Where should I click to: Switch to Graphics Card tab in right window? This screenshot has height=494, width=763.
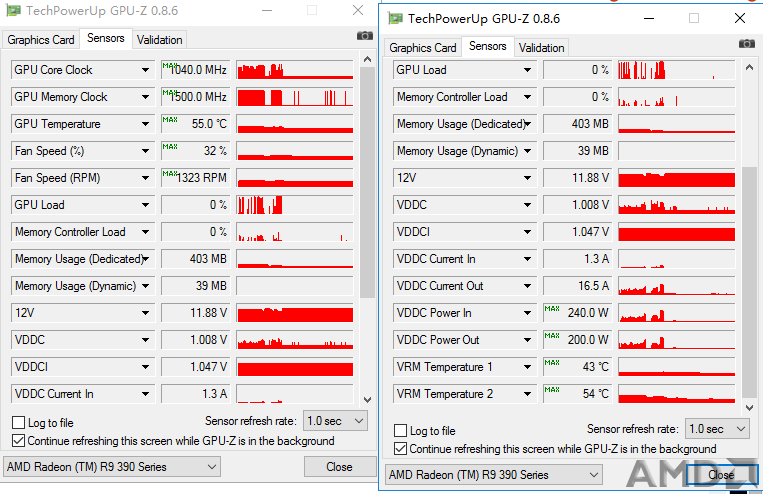click(423, 48)
